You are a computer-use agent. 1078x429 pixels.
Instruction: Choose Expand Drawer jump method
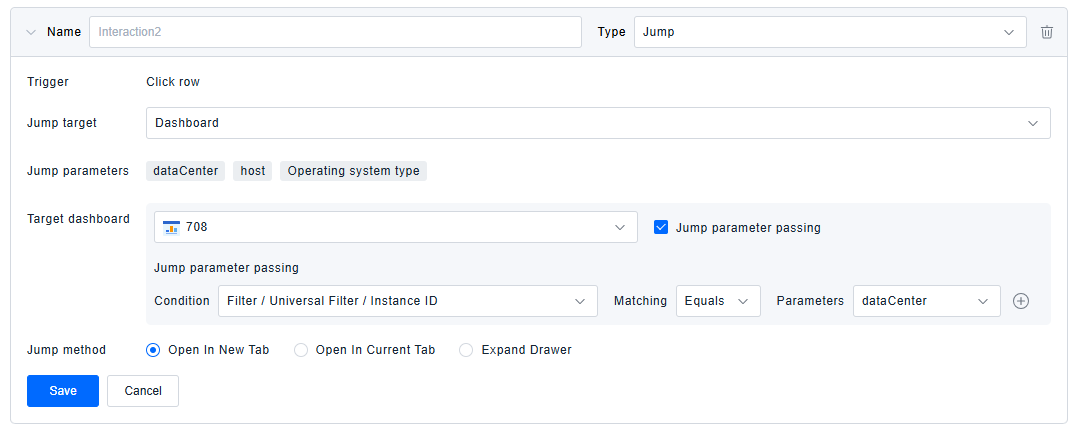466,350
